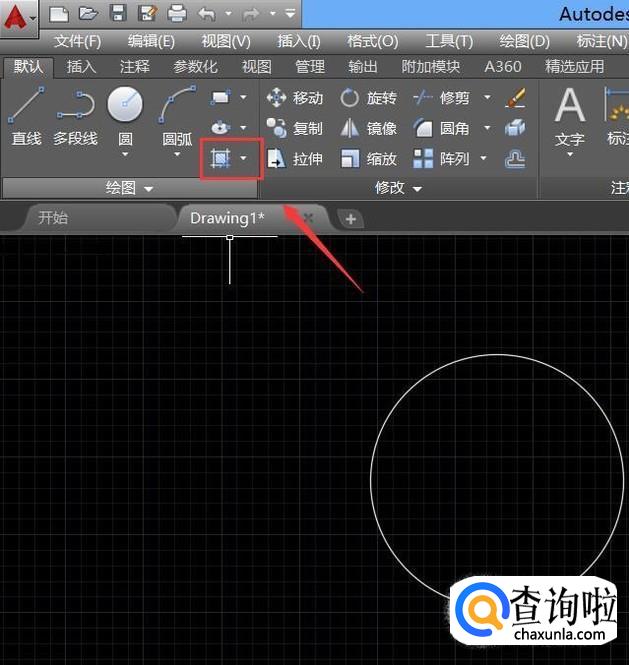629x665 pixels.
Task: Click the Stretch (拉伸) tool
Action: (295, 159)
